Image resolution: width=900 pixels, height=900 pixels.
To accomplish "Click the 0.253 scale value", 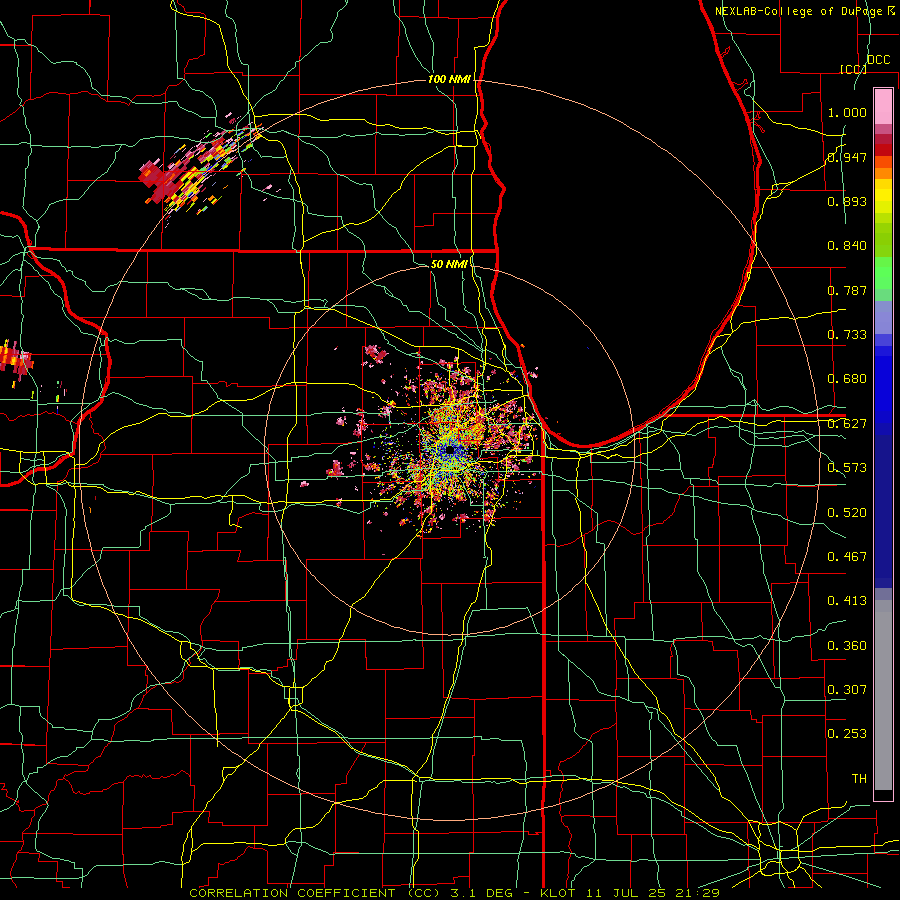I will (x=847, y=734).
